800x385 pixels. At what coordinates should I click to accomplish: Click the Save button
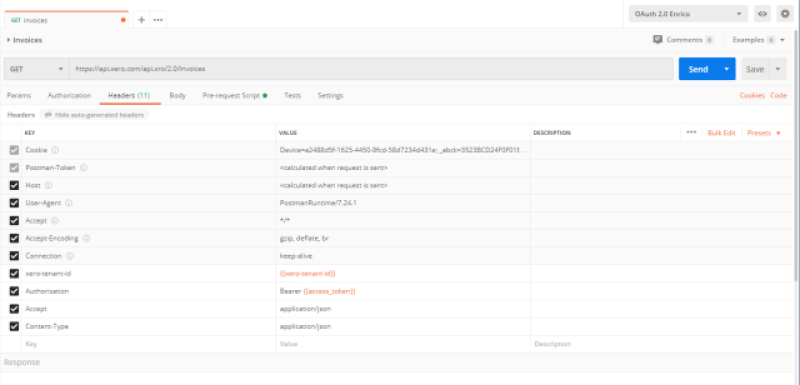(755, 69)
